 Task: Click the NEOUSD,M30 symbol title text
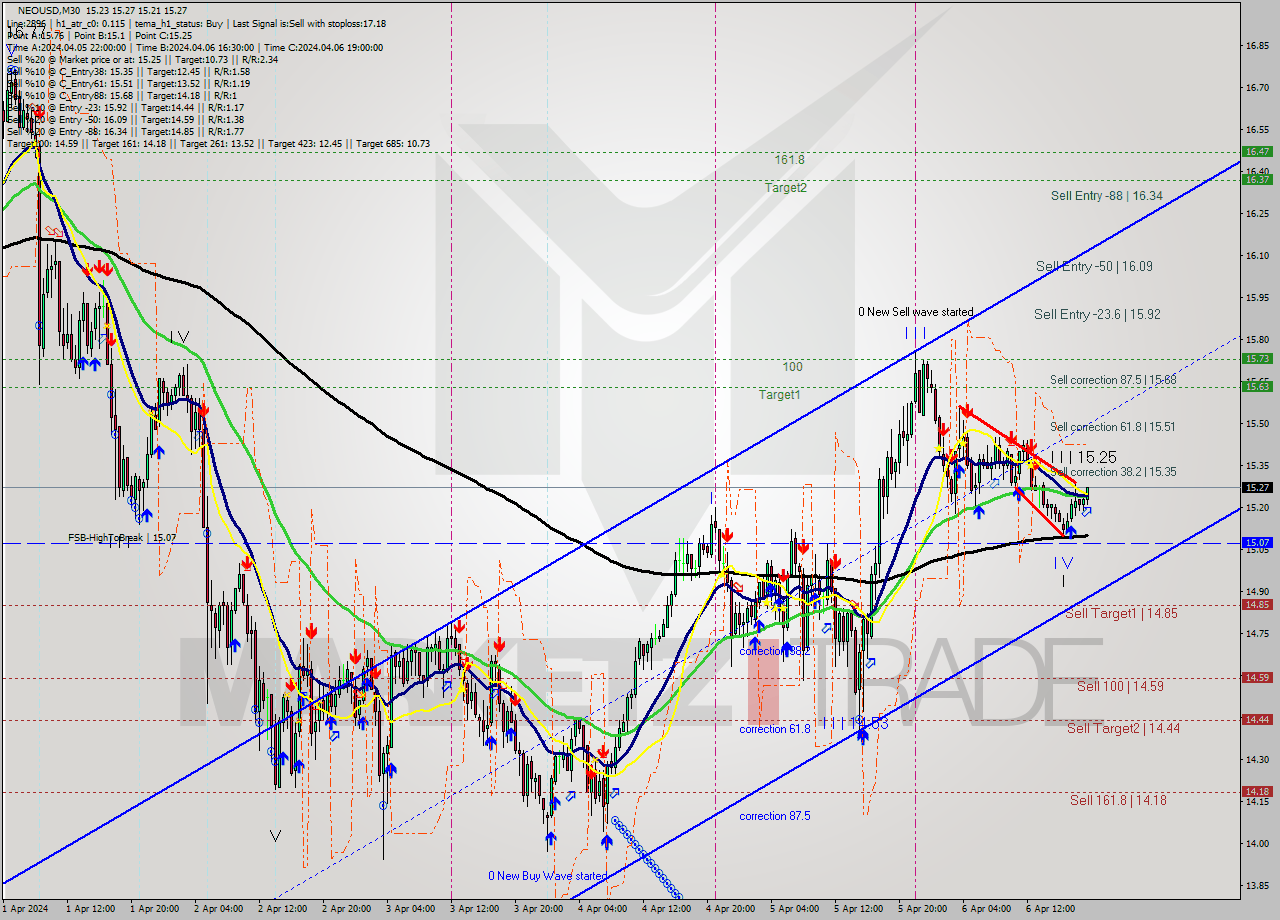pos(50,10)
